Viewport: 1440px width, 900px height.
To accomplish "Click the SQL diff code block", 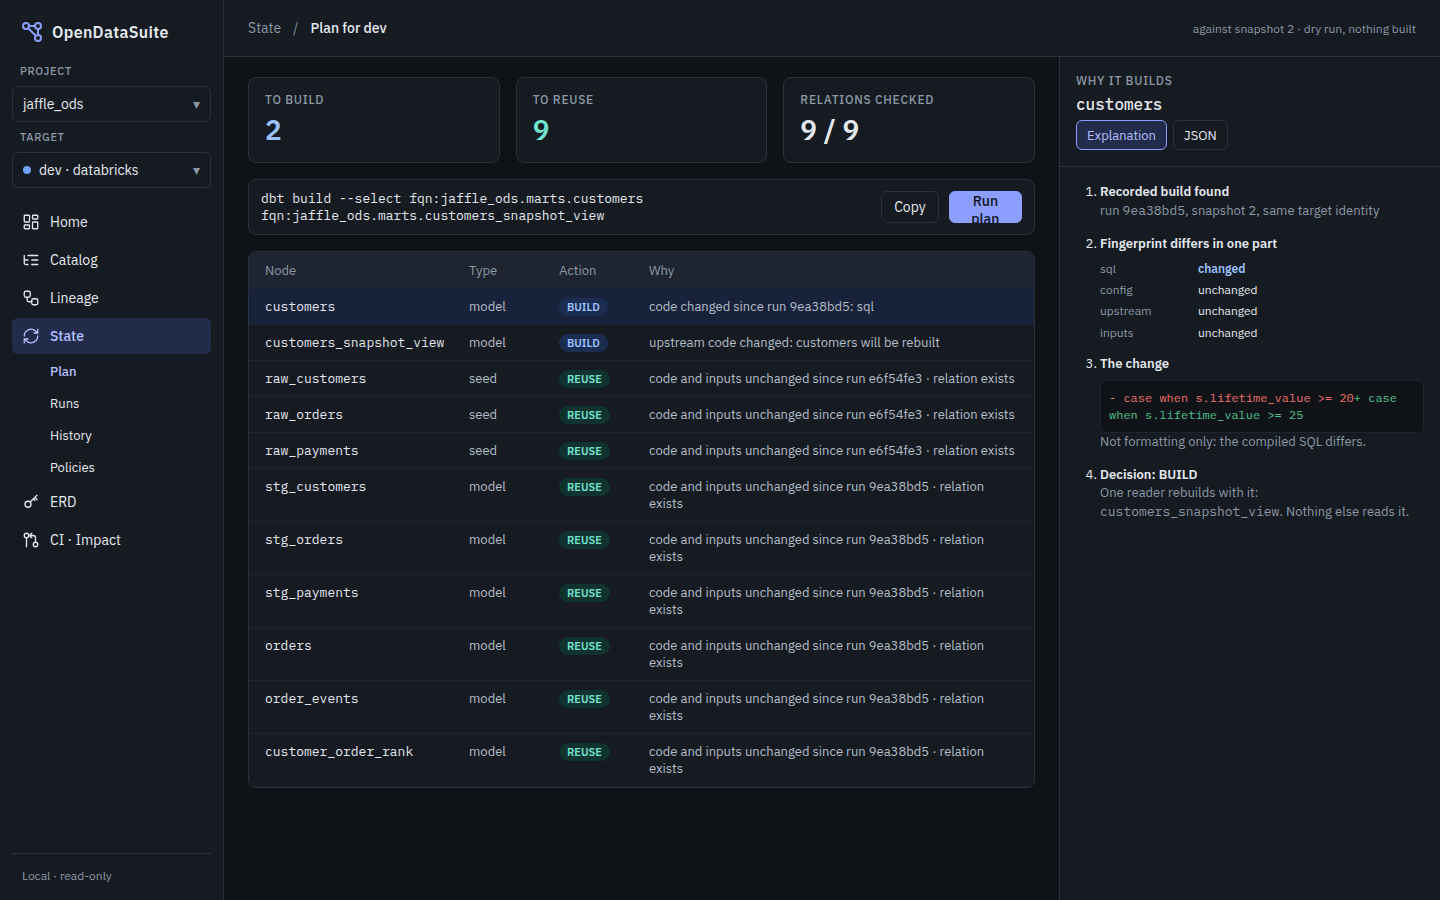I will tap(1261, 406).
